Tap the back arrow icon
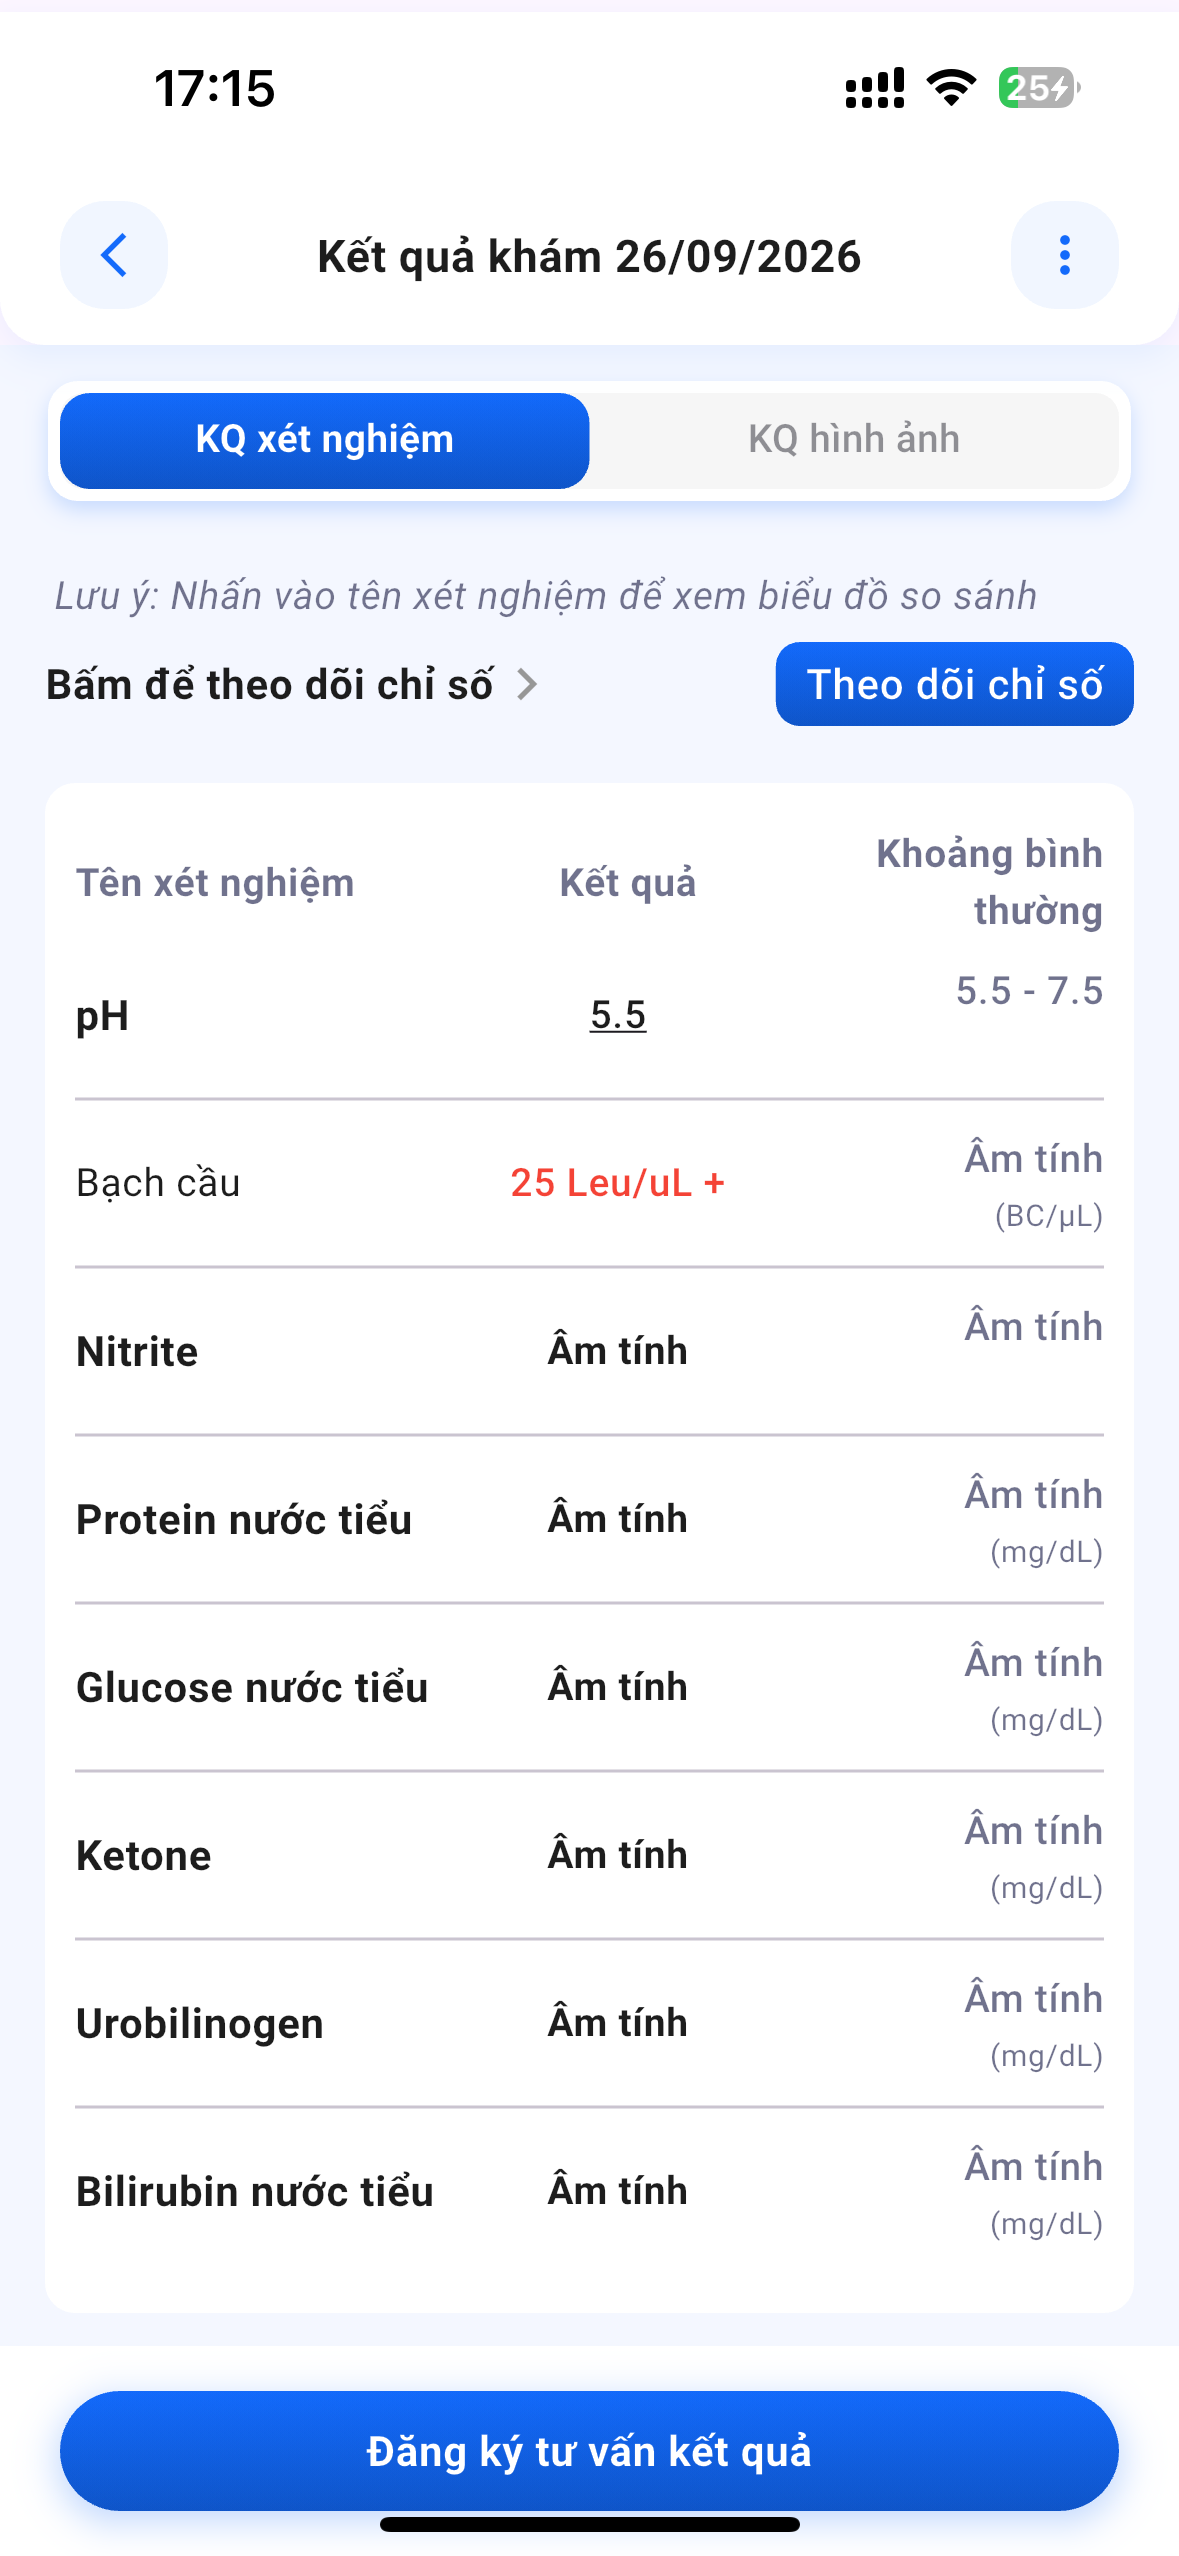This screenshot has width=1179, height=2556. pyautogui.click(x=114, y=255)
